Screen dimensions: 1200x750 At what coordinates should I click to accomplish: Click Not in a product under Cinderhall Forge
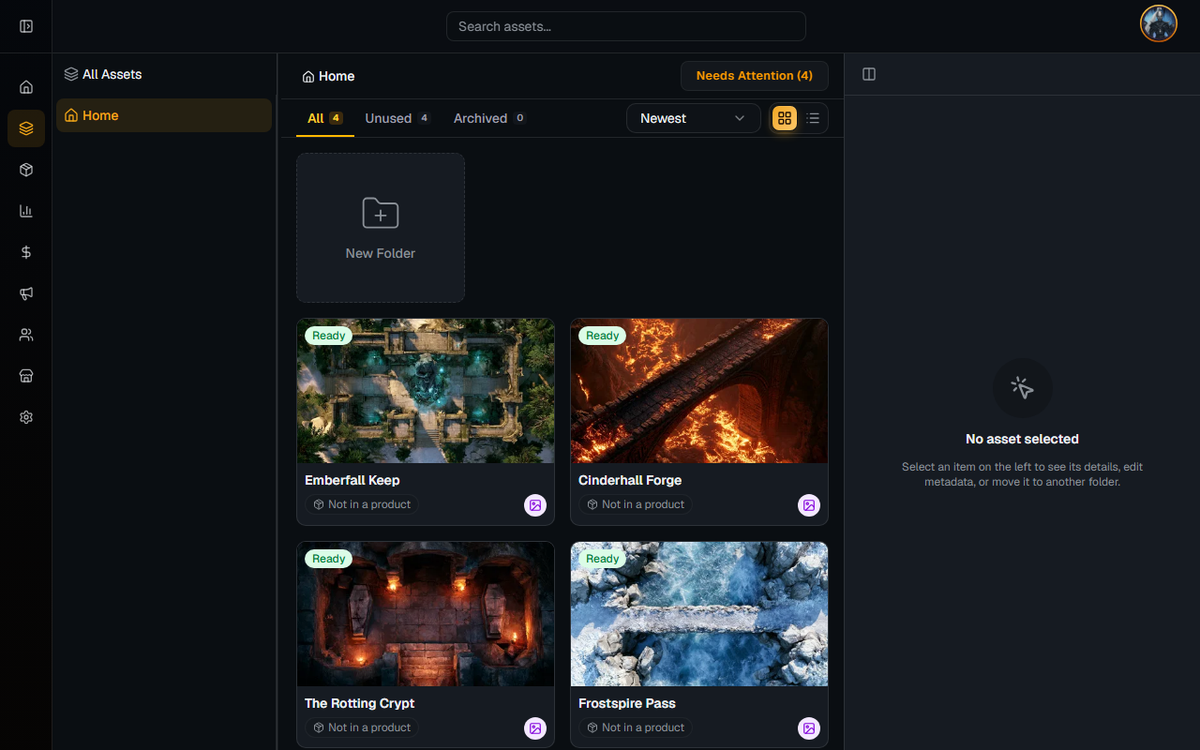point(636,505)
